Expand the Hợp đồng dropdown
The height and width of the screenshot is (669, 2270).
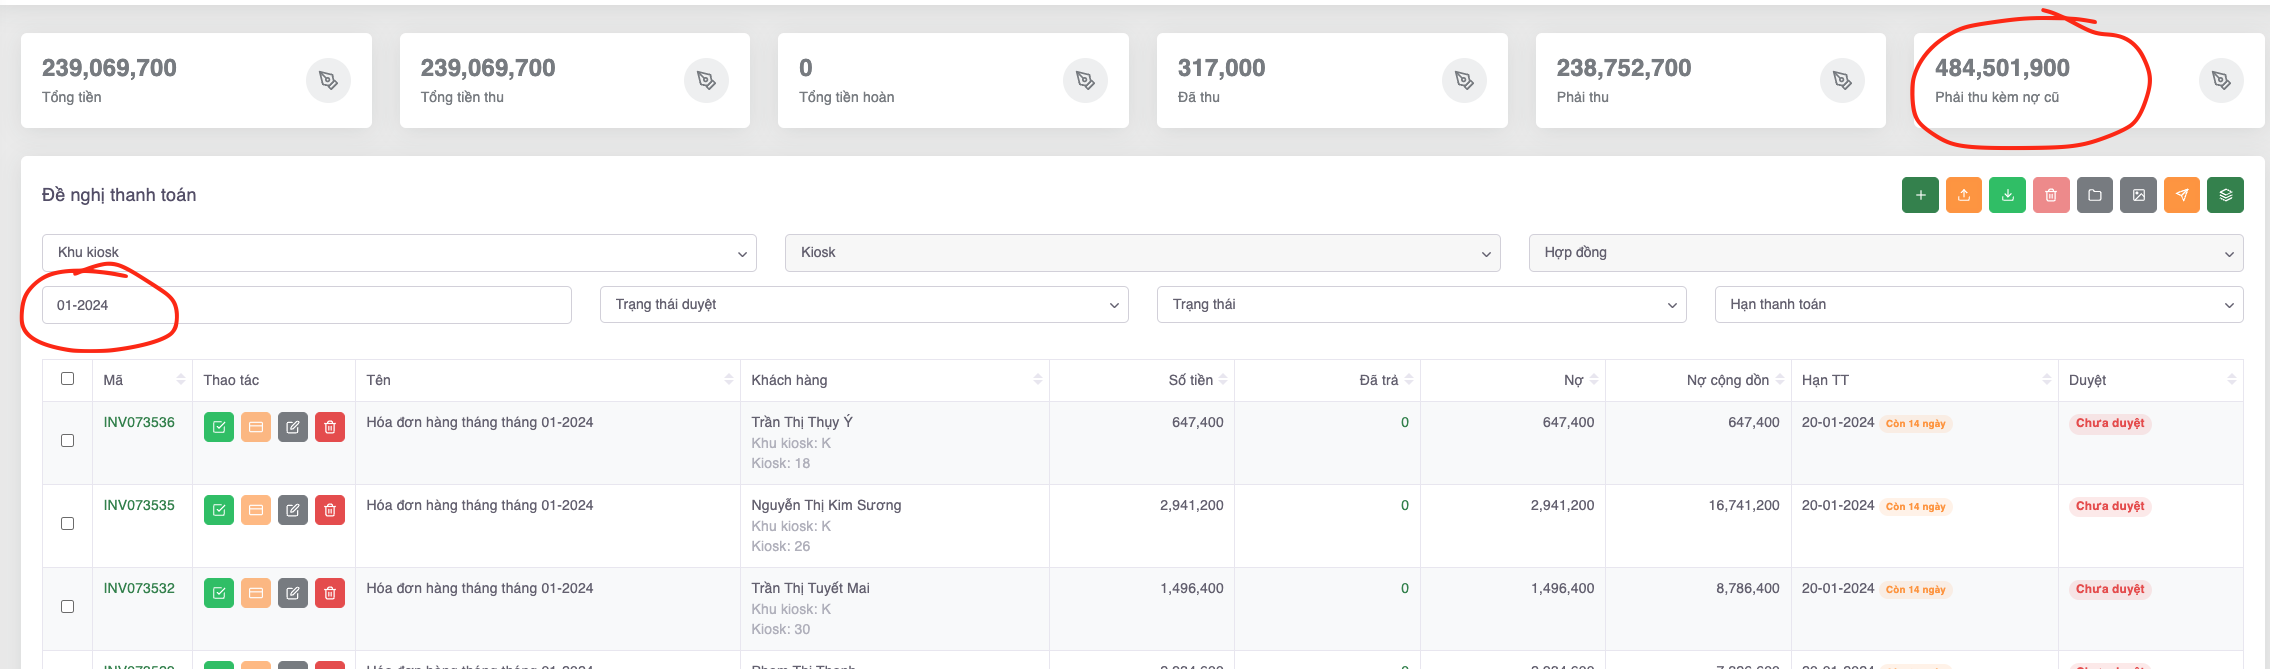pos(1885,253)
